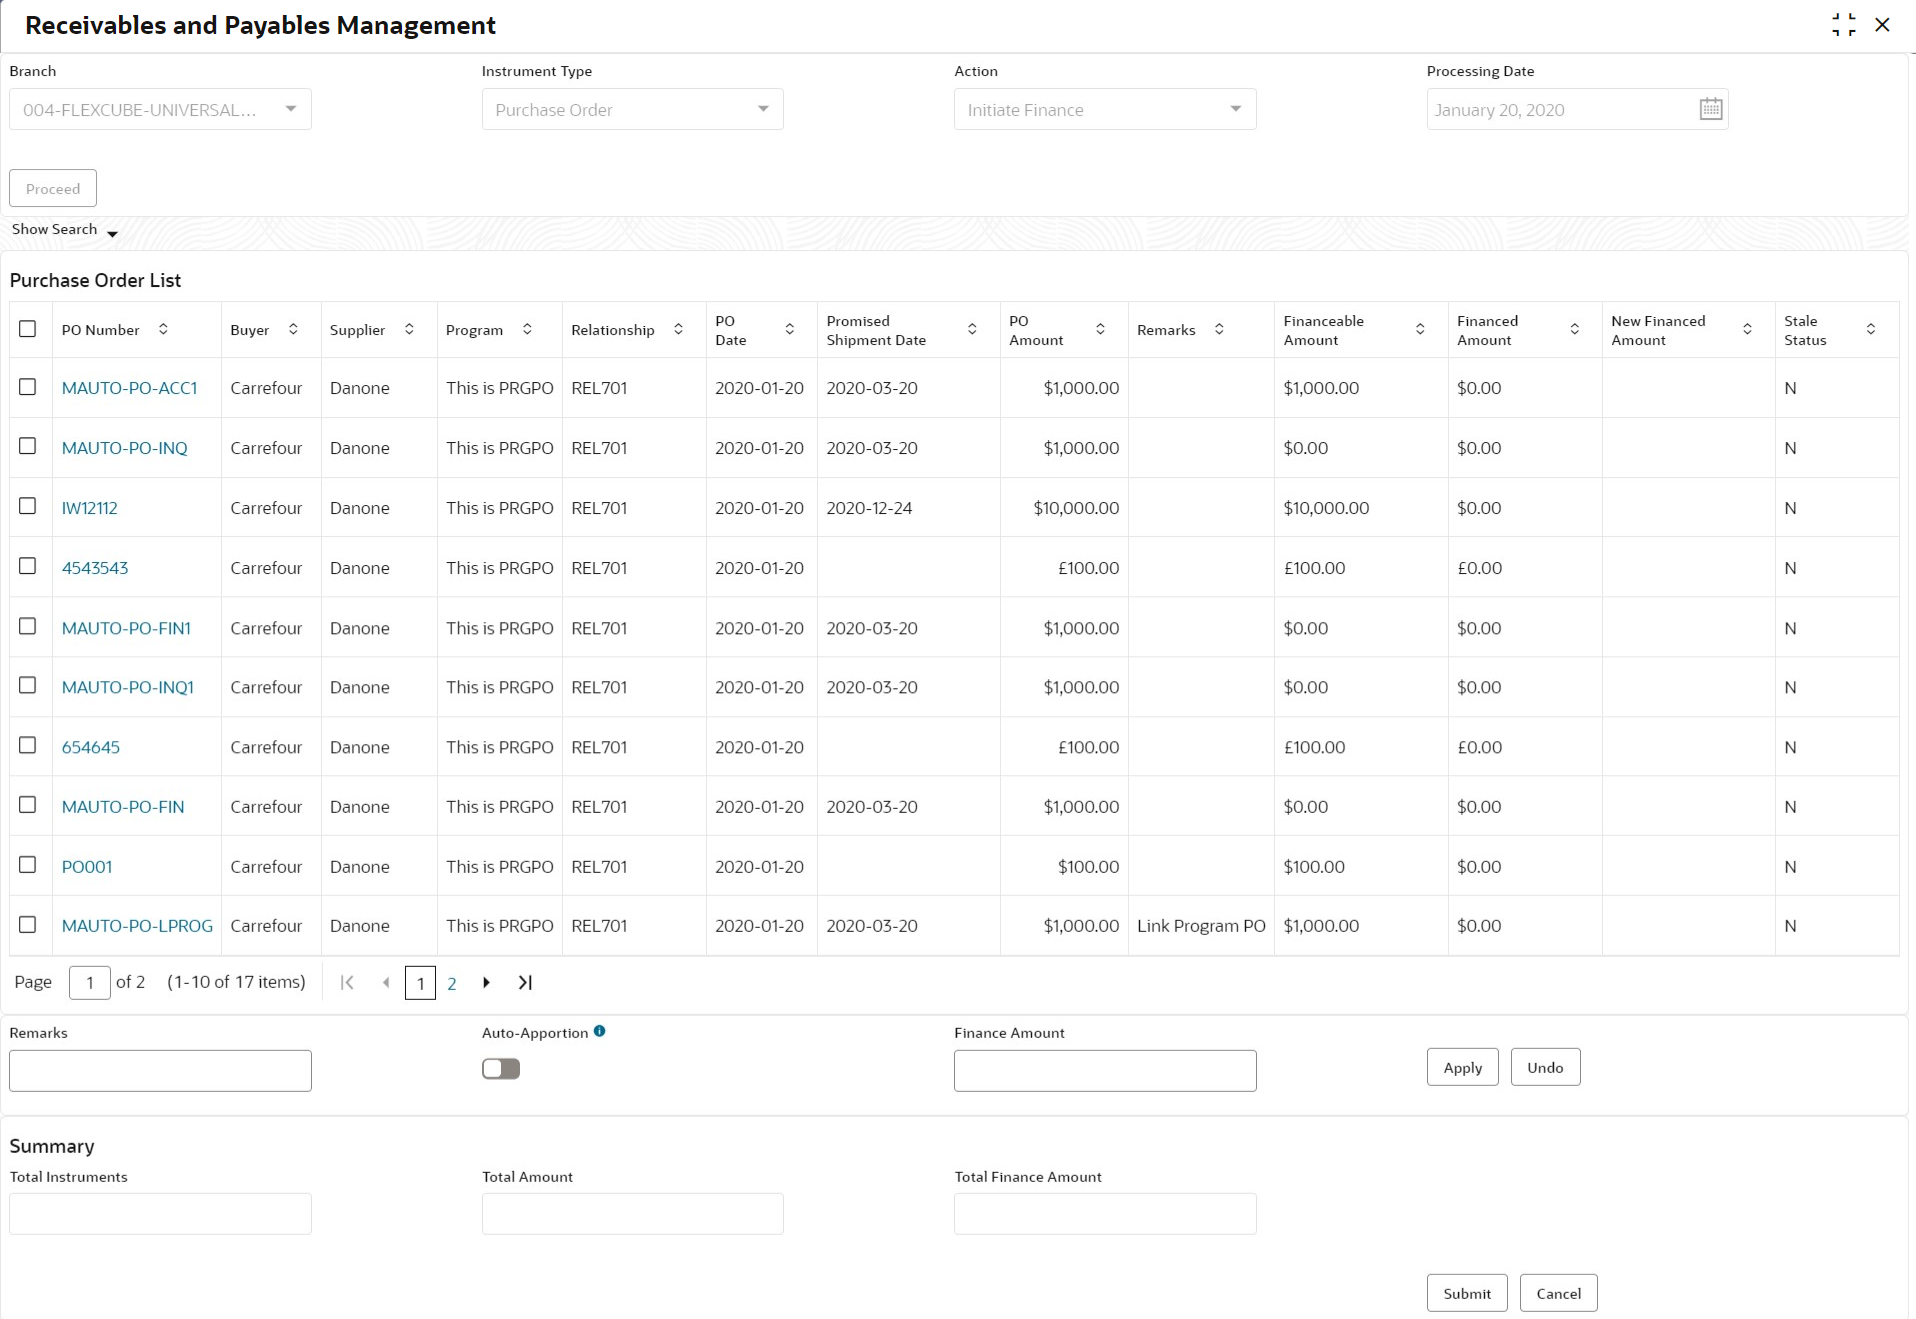
Task: Click the 'Link Program PO' remarks cell
Action: click(x=1201, y=926)
